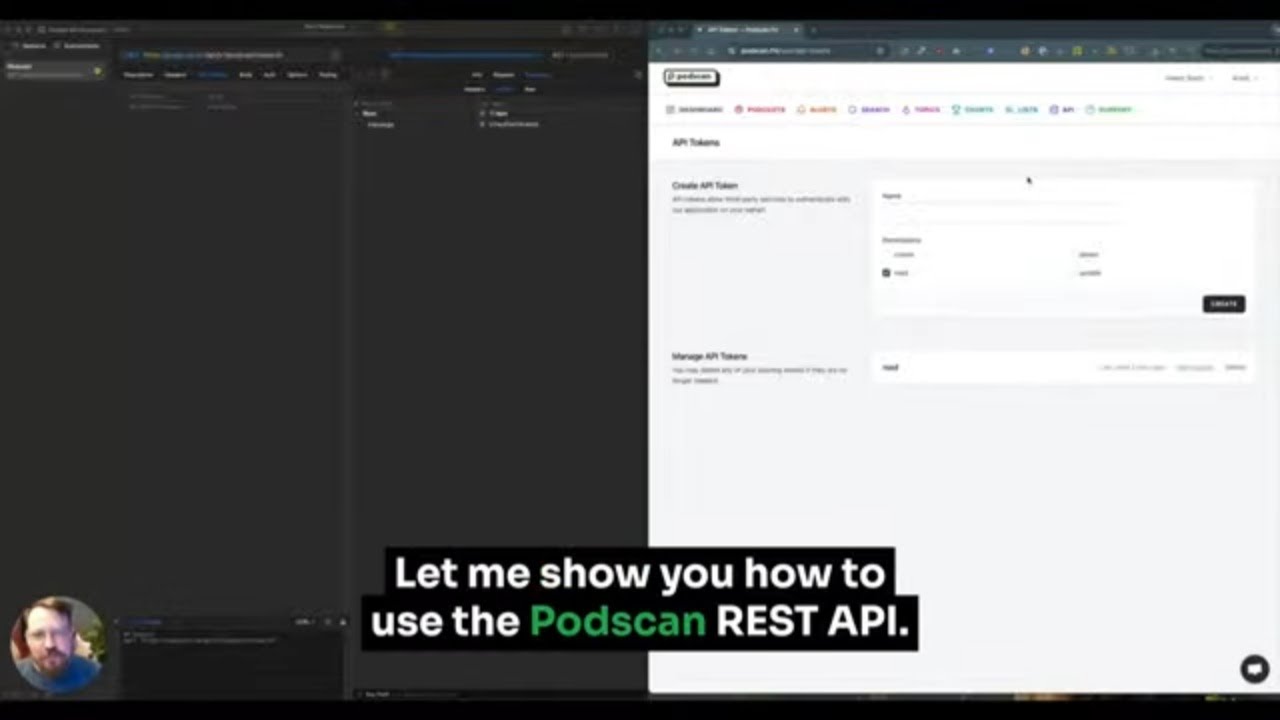Image resolution: width=1280 pixels, height=720 pixels.
Task: Select the Body tab in the API client
Action: pyautogui.click(x=245, y=75)
